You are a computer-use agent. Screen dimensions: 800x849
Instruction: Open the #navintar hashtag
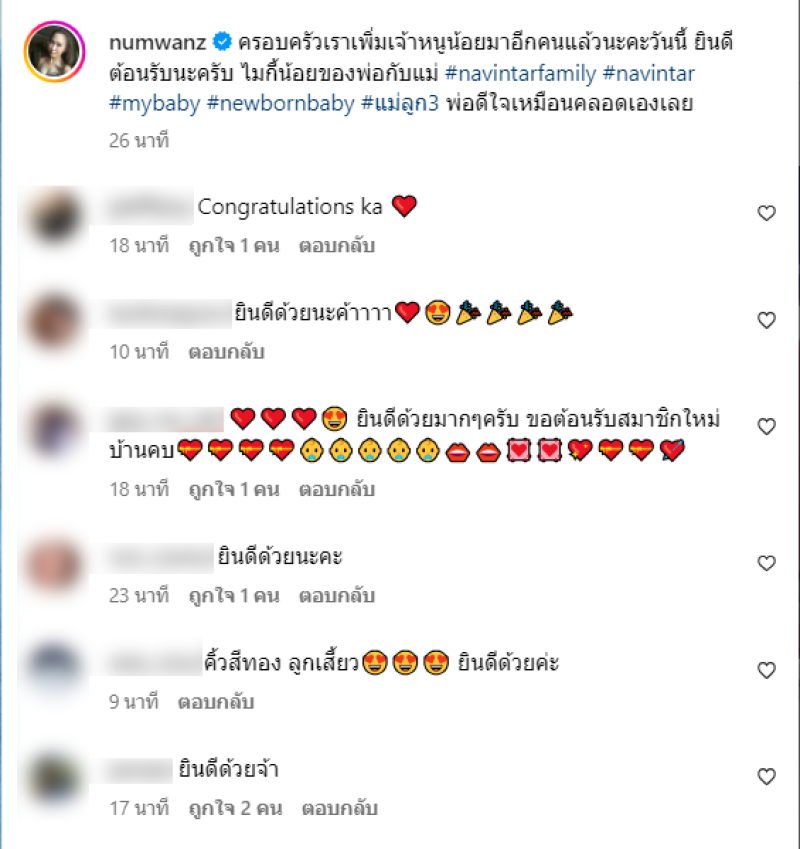pyautogui.click(x=648, y=73)
